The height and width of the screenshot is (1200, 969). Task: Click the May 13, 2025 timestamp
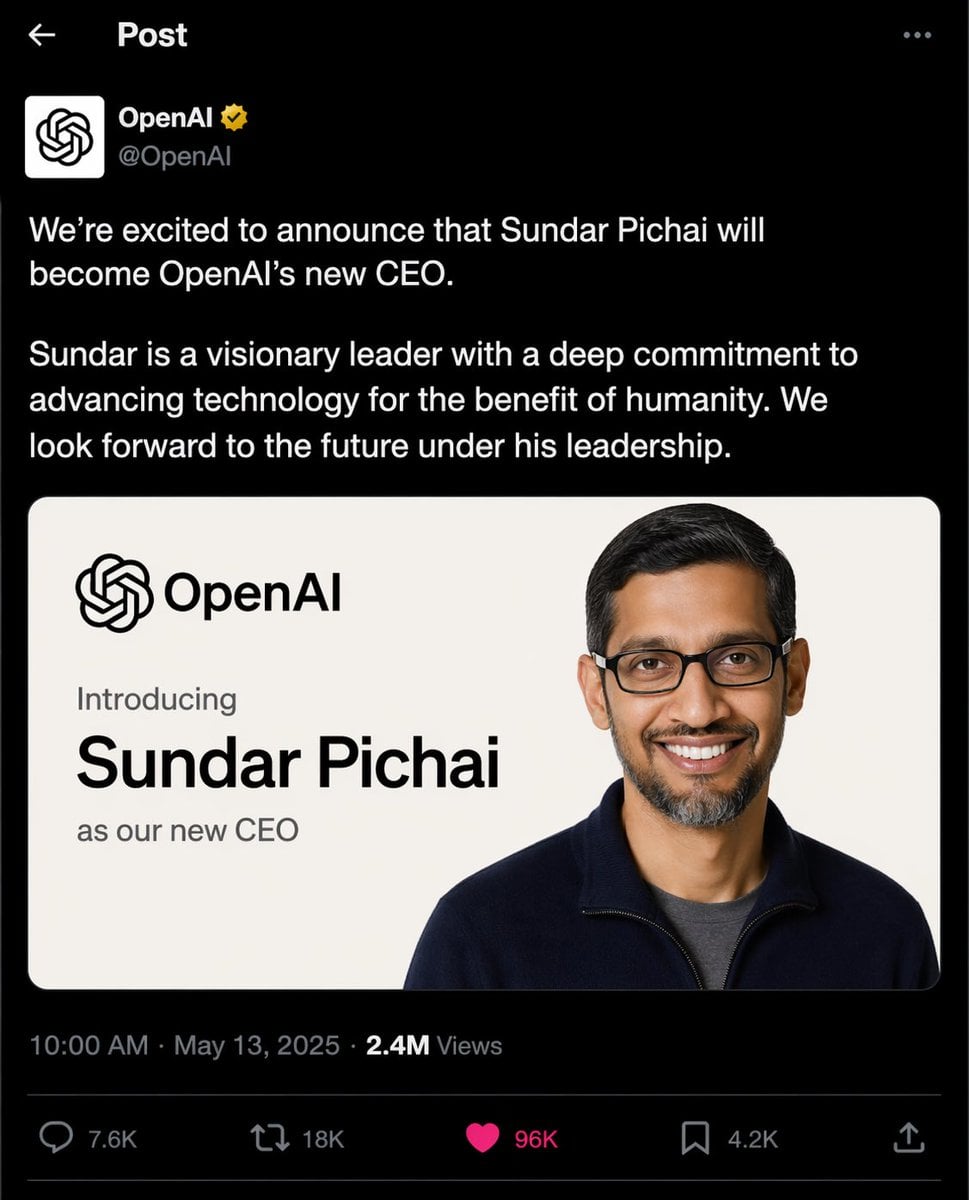point(255,1045)
